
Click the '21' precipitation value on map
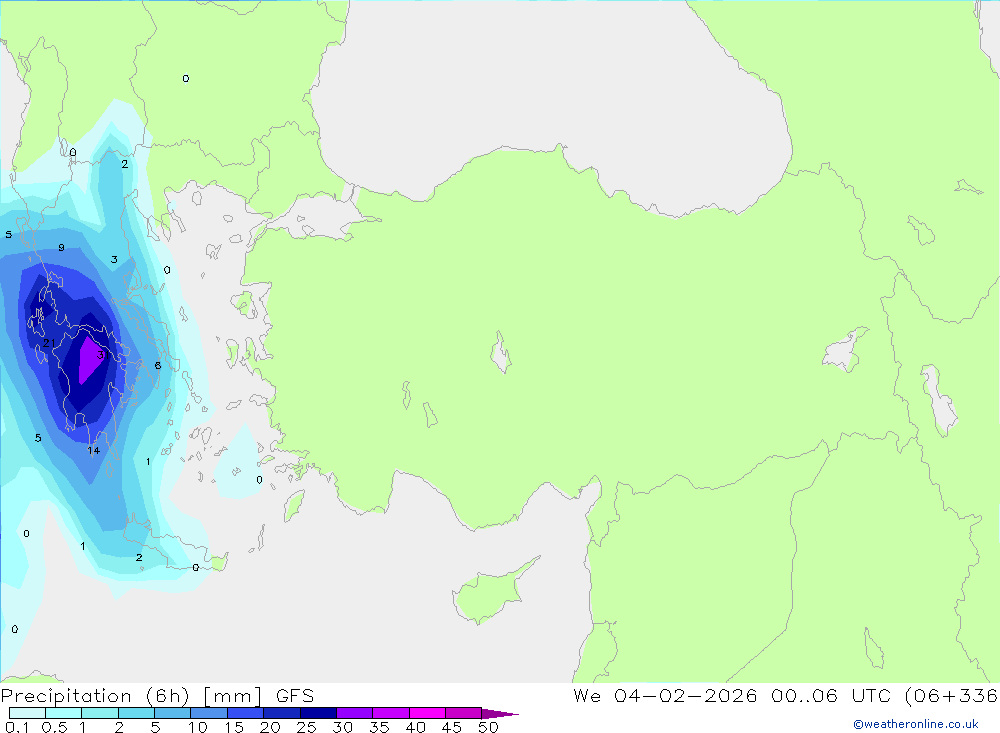tap(49, 343)
